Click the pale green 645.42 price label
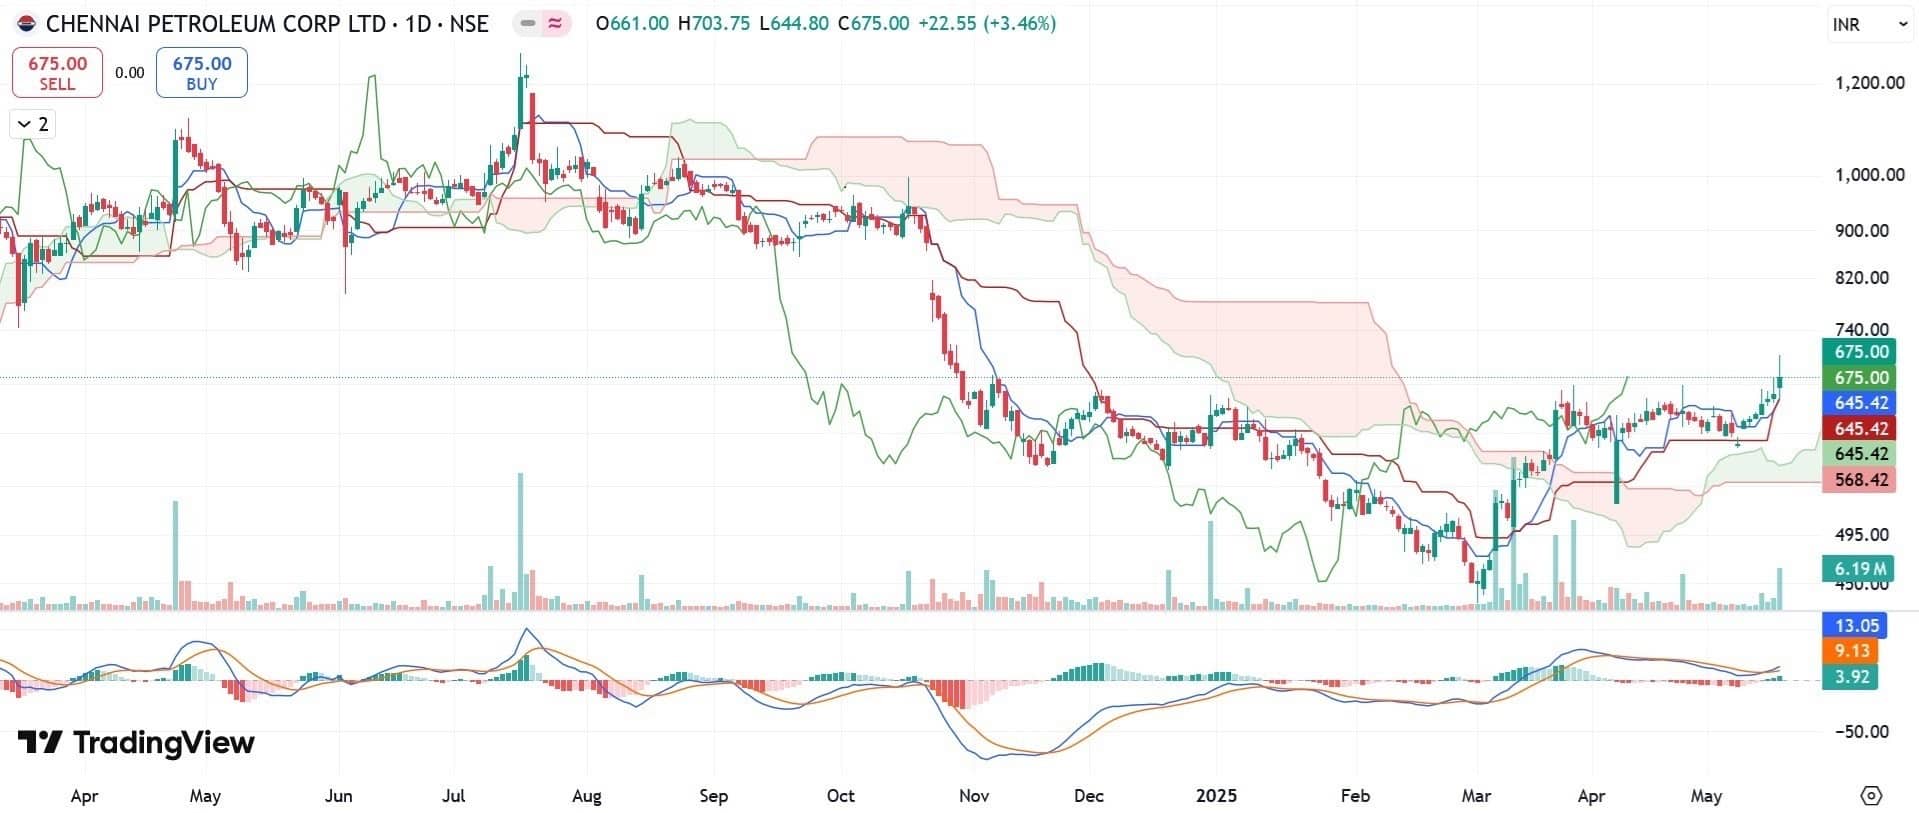The width and height of the screenshot is (1919, 813). point(1860,454)
